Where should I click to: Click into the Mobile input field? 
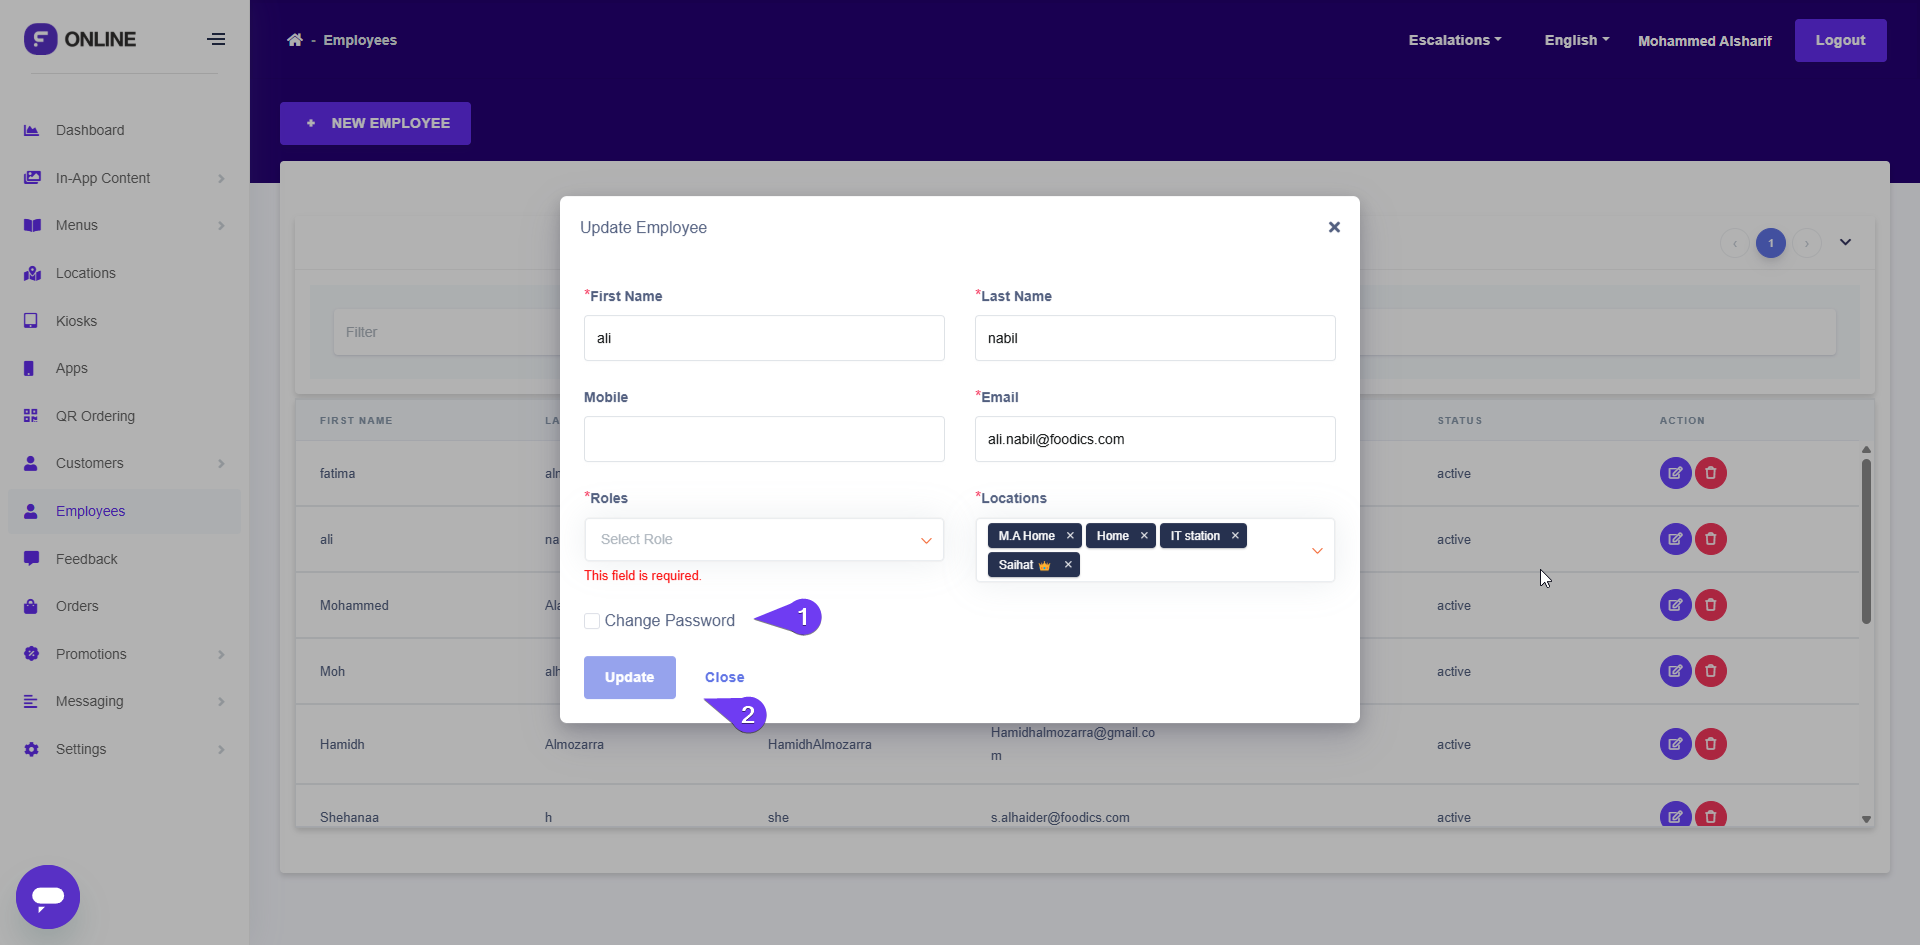764,439
